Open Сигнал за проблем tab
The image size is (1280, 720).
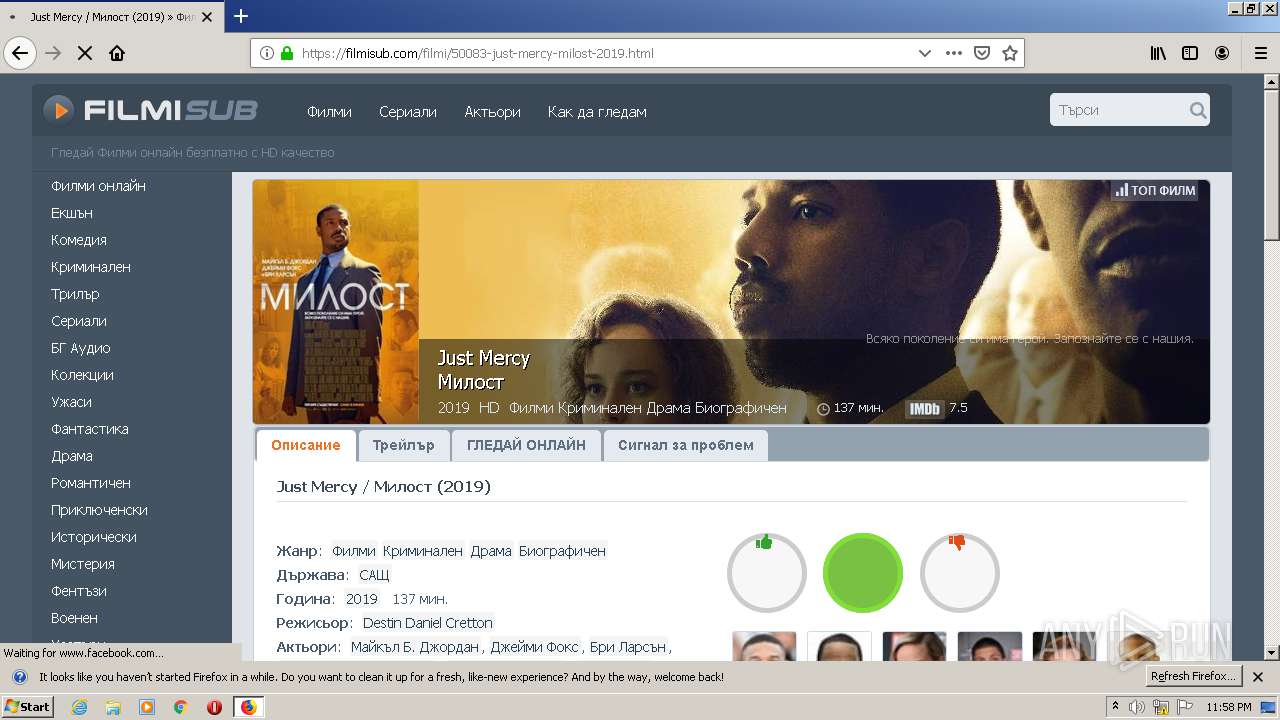point(686,445)
